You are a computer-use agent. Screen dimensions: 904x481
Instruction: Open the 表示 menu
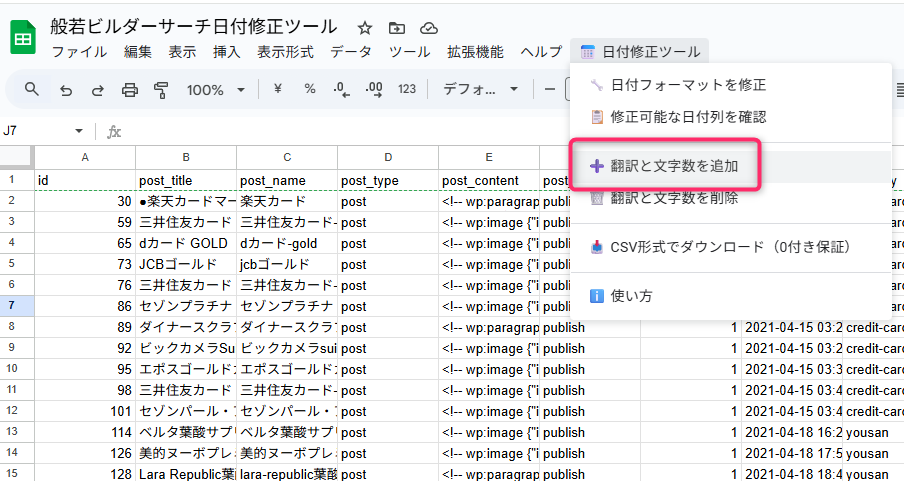pyautogui.click(x=182, y=52)
